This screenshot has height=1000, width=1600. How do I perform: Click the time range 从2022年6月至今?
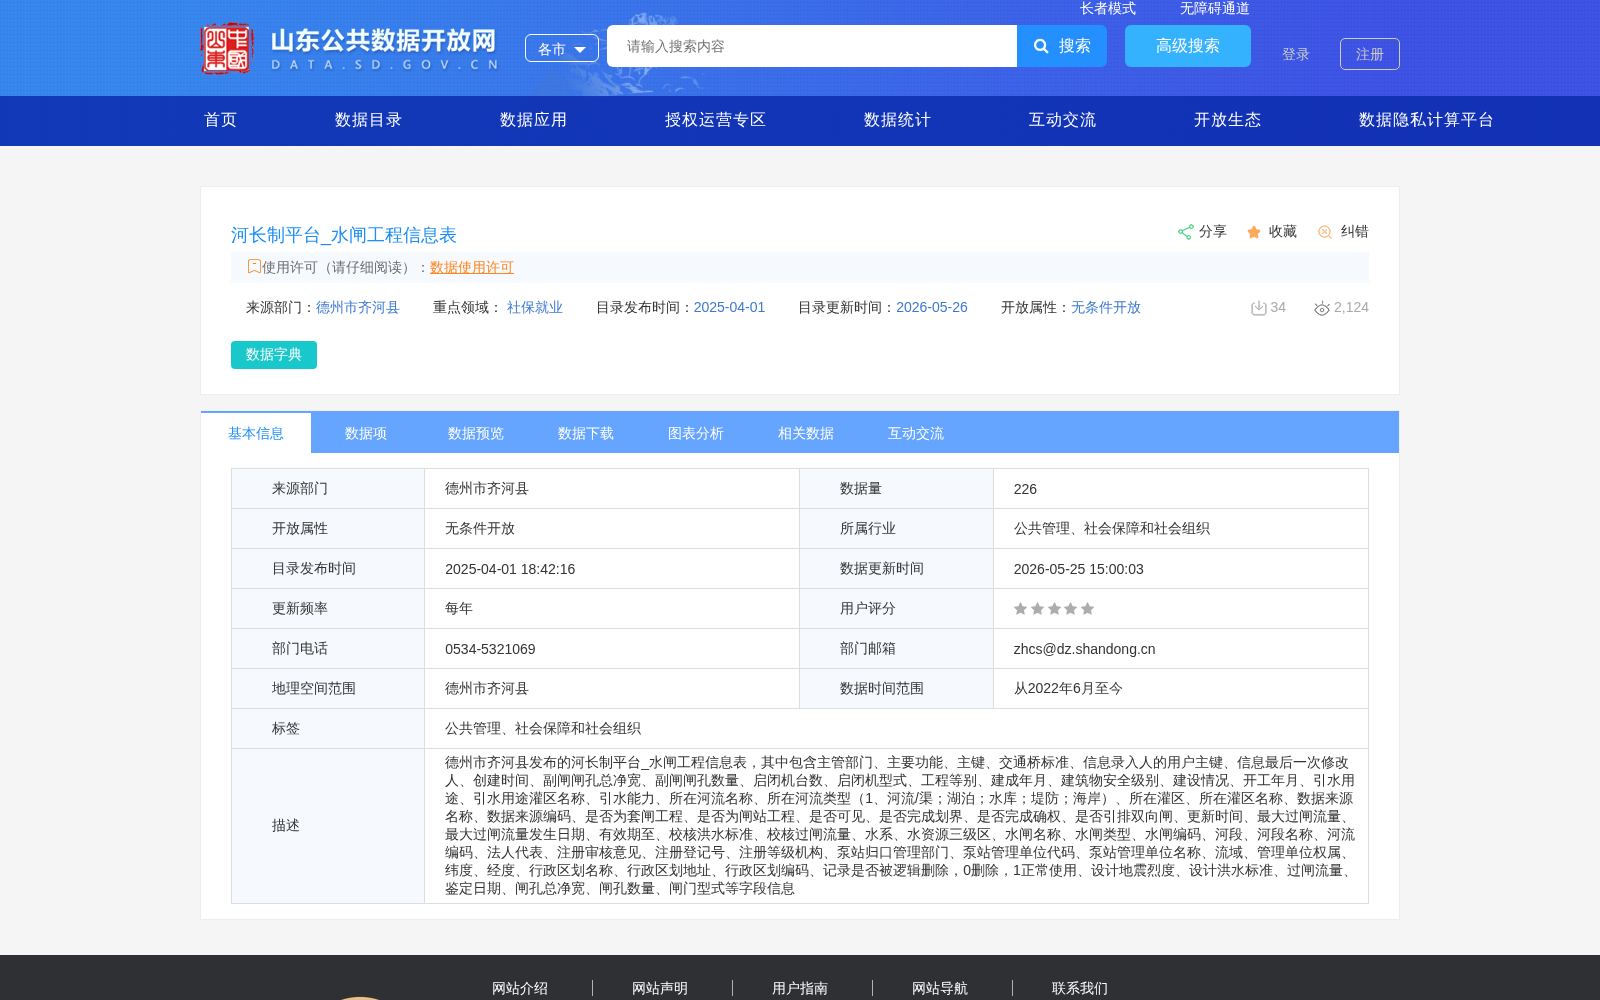(1068, 689)
